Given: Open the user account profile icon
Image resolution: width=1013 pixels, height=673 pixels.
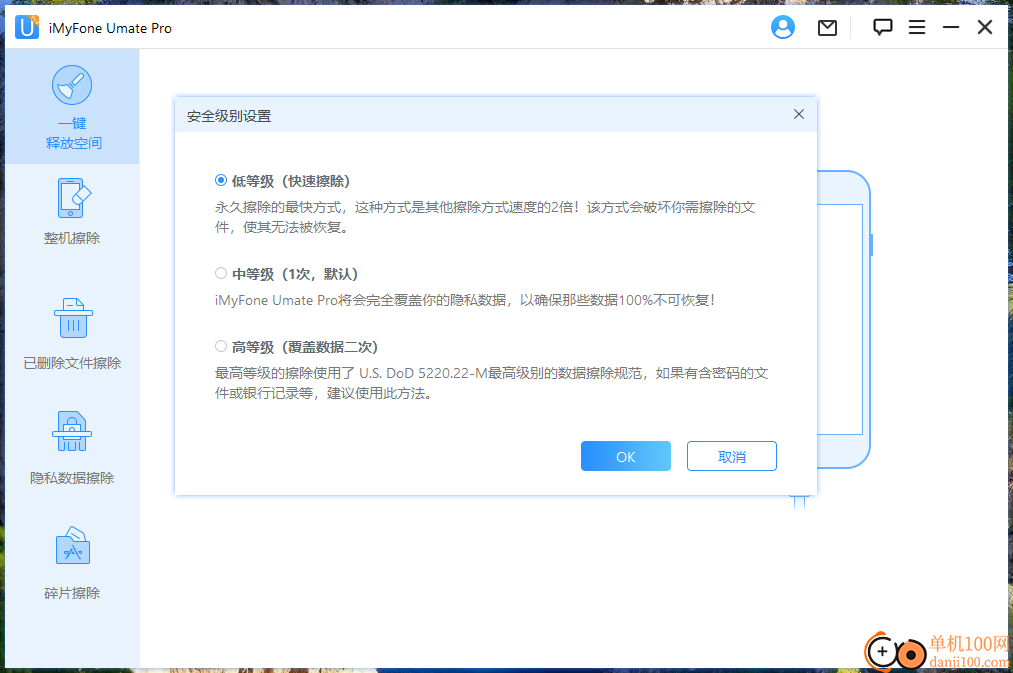Looking at the screenshot, I should [x=782, y=27].
